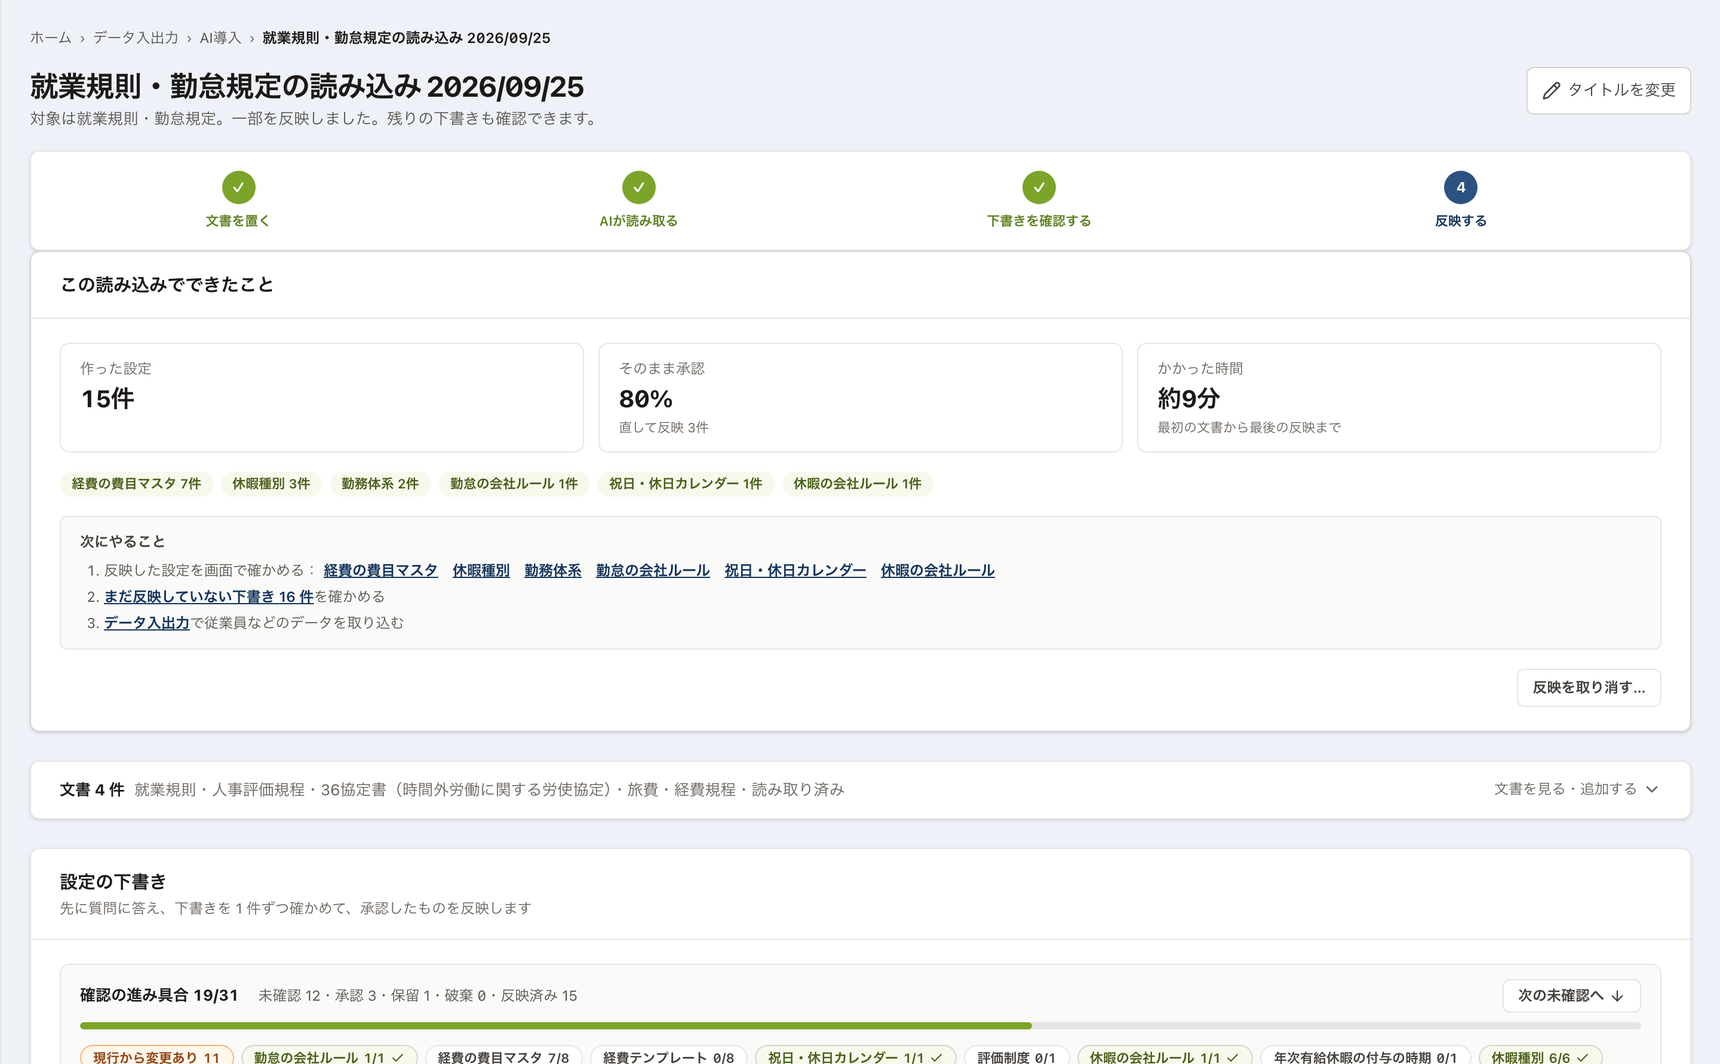Click the 祝日・休日カレンダー 1件 tag
Image resolution: width=1720 pixels, height=1064 pixels.
coord(686,484)
